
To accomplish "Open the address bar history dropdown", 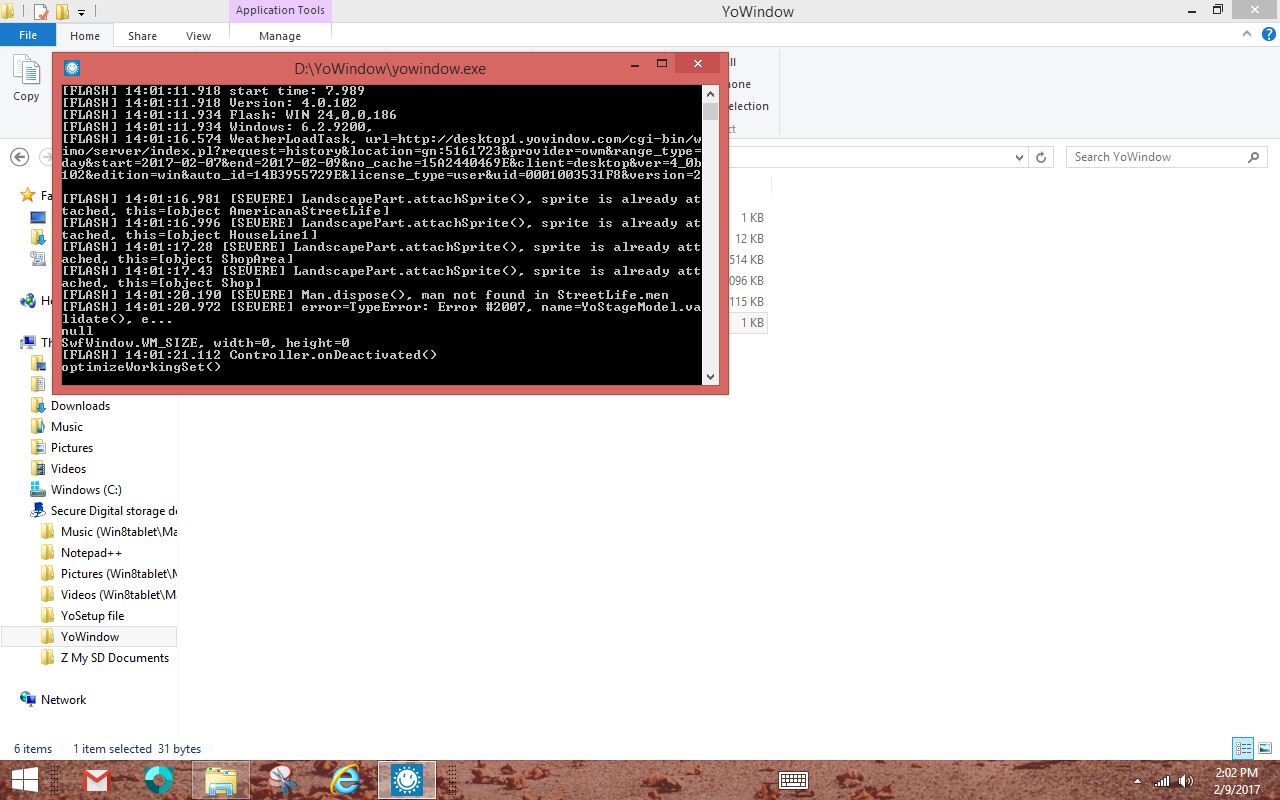I will pos(1019,157).
